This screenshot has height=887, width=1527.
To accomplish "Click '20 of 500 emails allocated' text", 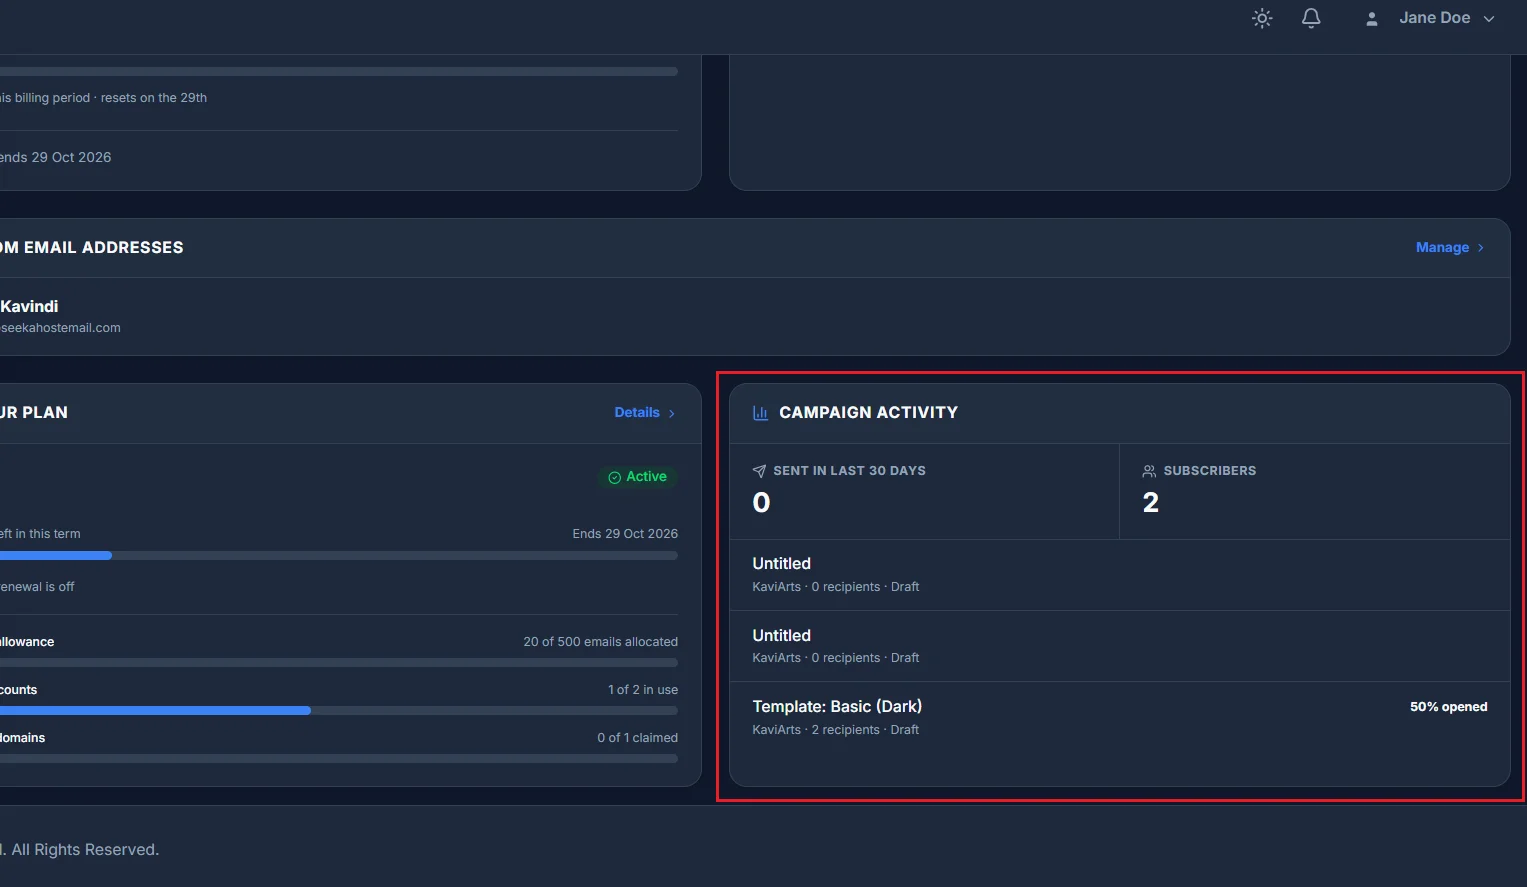I will pos(600,642).
